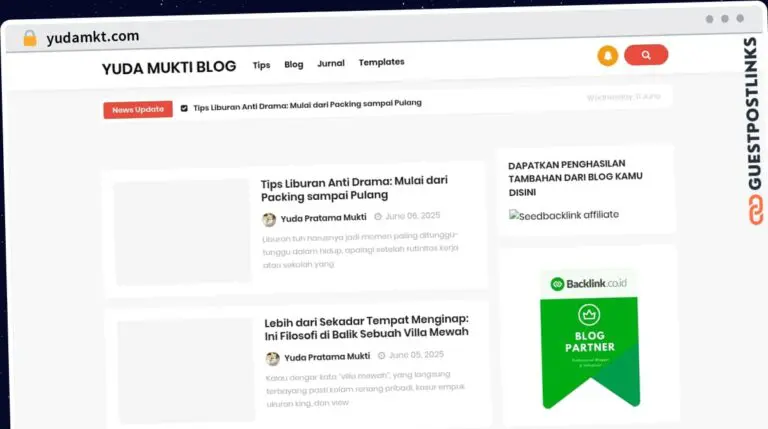Go to the Jurnal menu item
768x429 pixels.
point(331,63)
